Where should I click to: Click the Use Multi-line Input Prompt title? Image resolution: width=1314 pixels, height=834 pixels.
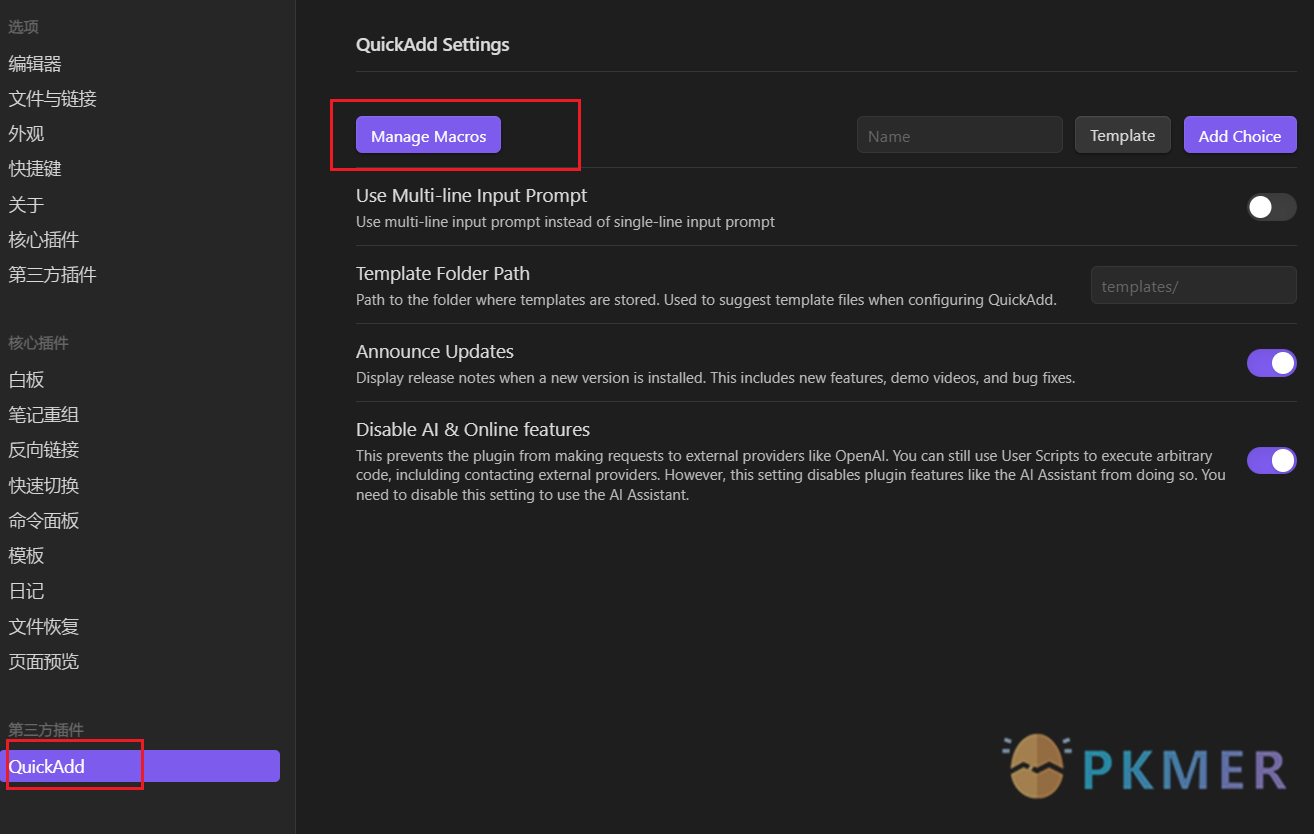pos(472,196)
